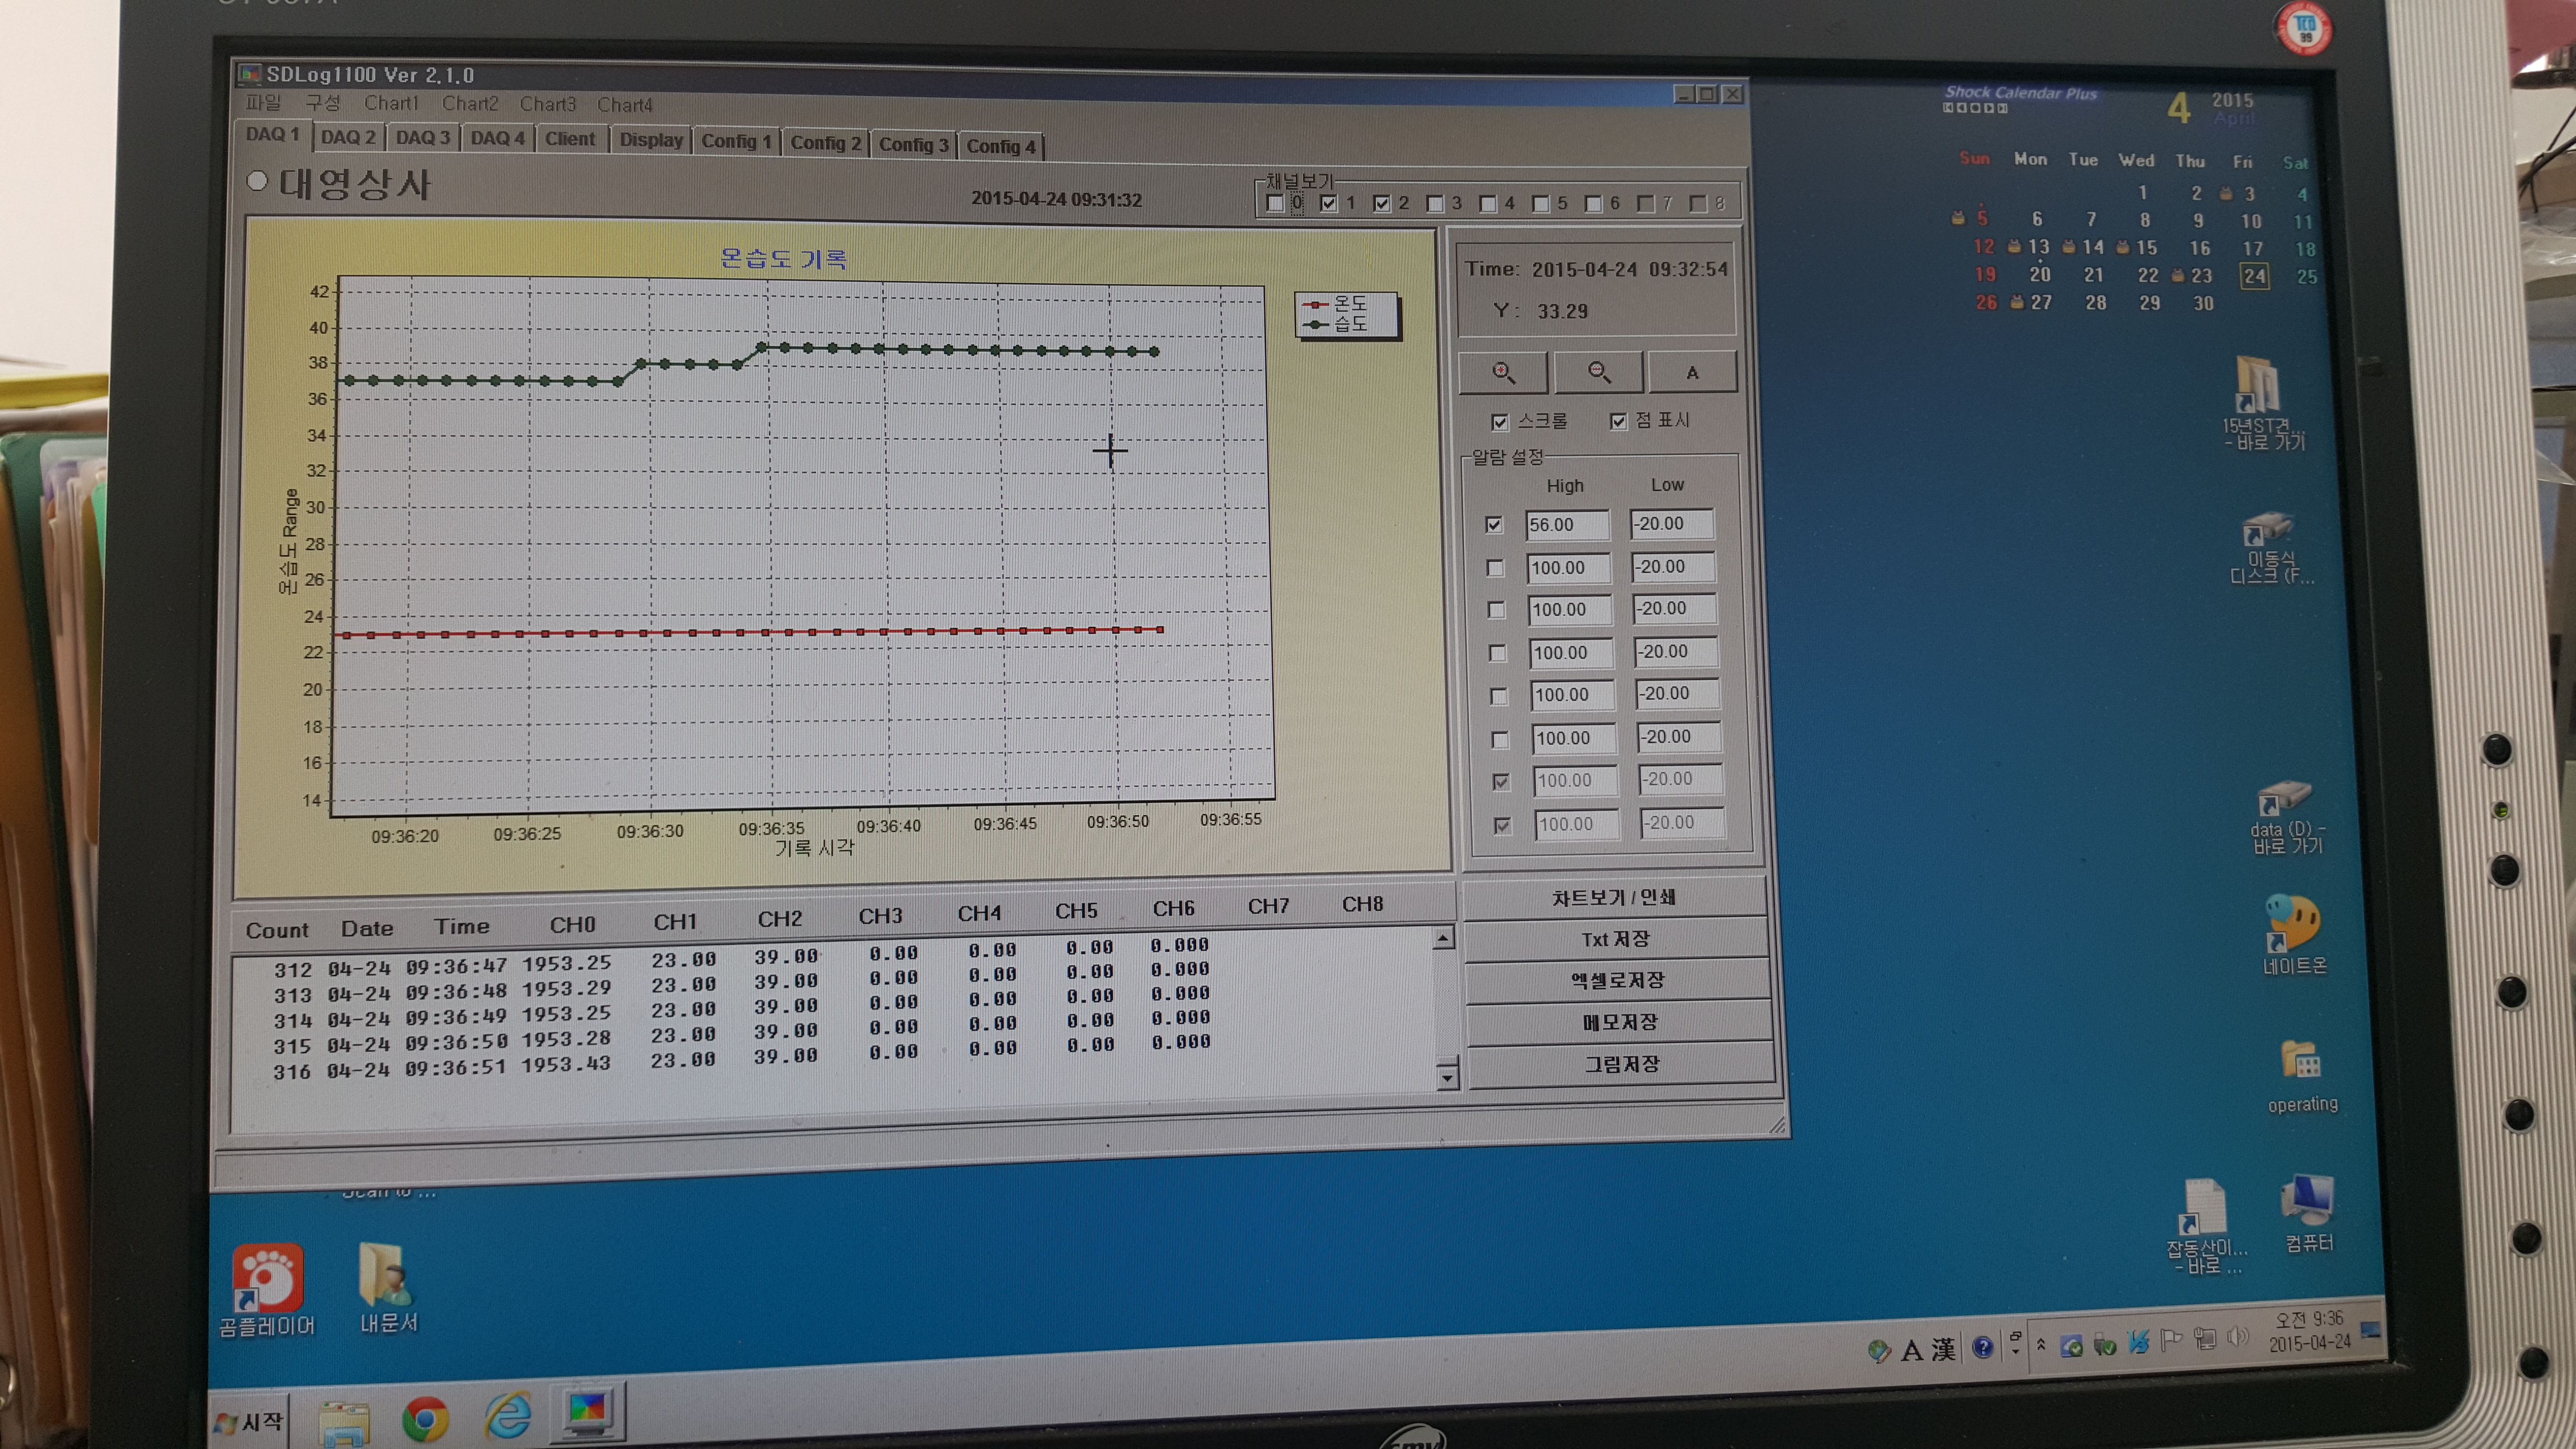The image size is (2576, 1449).
Task: Toggle channel 1 view checkbox
Action: 1328,203
